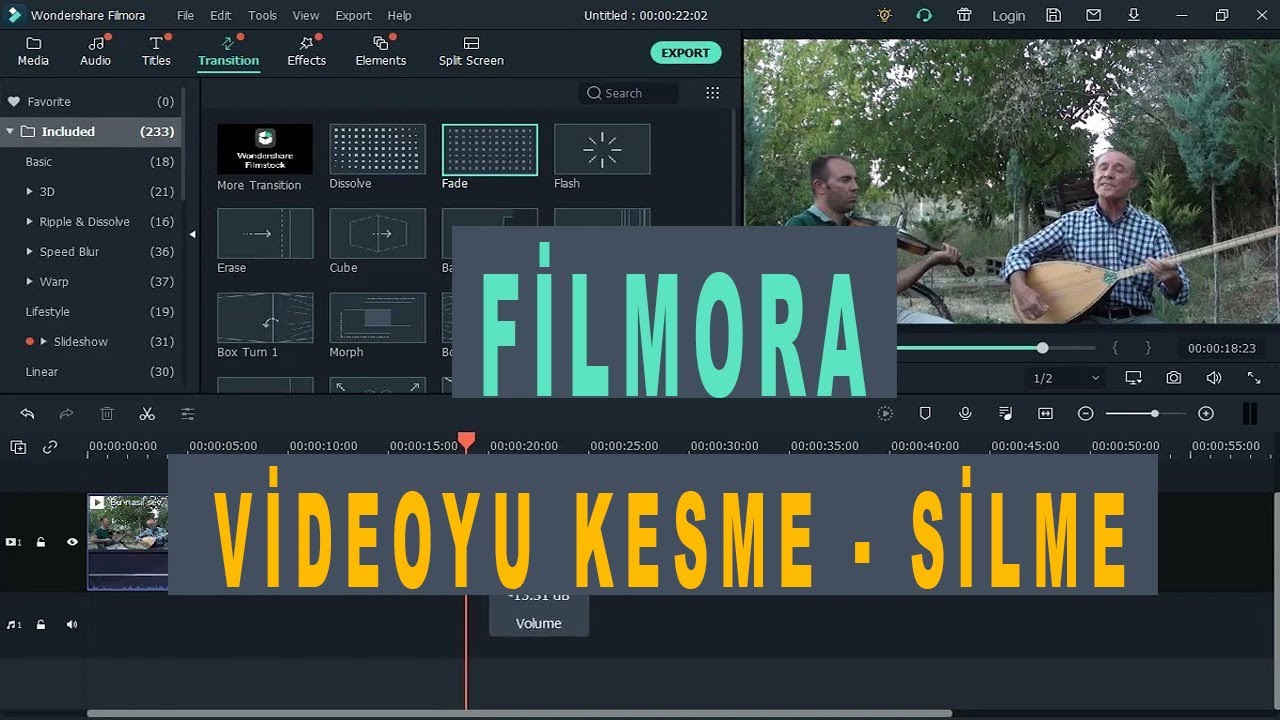Click the preview playback progress slider handle
The image size is (1280, 720).
click(x=1042, y=348)
